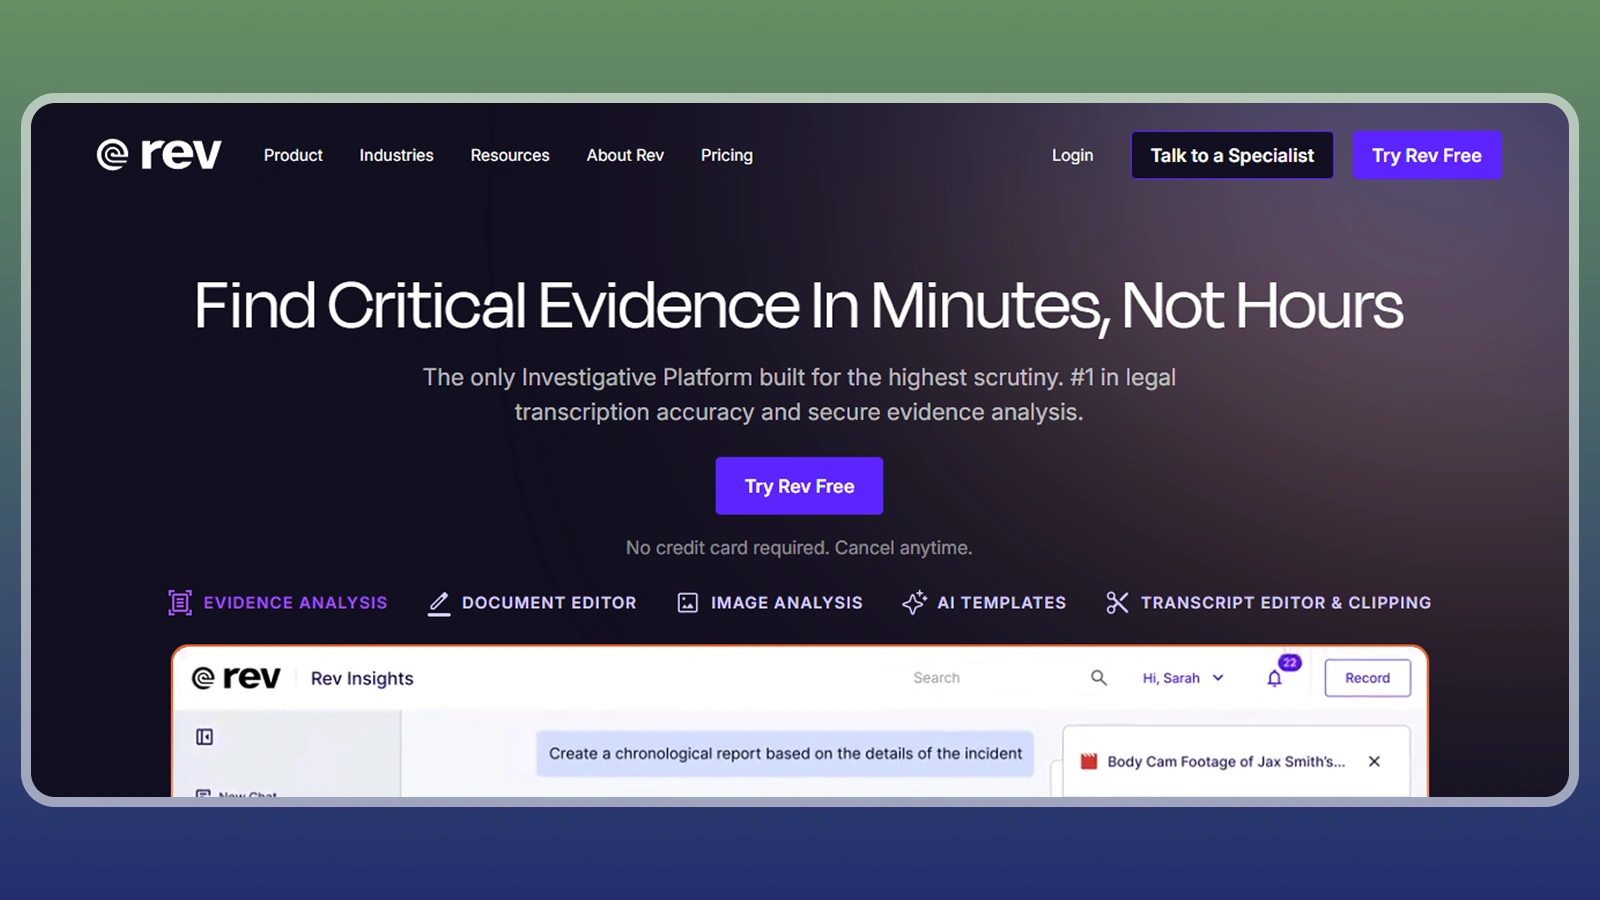Open the Product menu
This screenshot has width=1600, height=900.
[293, 155]
